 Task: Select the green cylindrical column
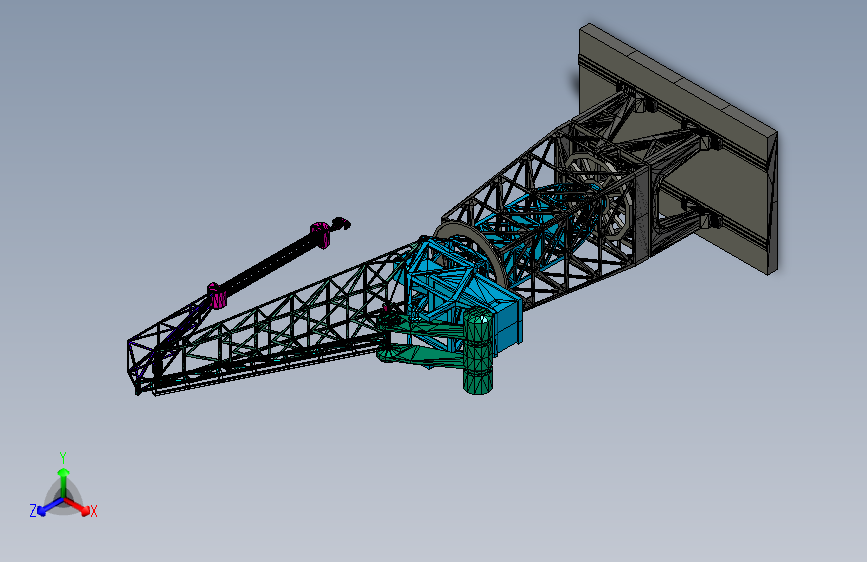click(x=478, y=351)
